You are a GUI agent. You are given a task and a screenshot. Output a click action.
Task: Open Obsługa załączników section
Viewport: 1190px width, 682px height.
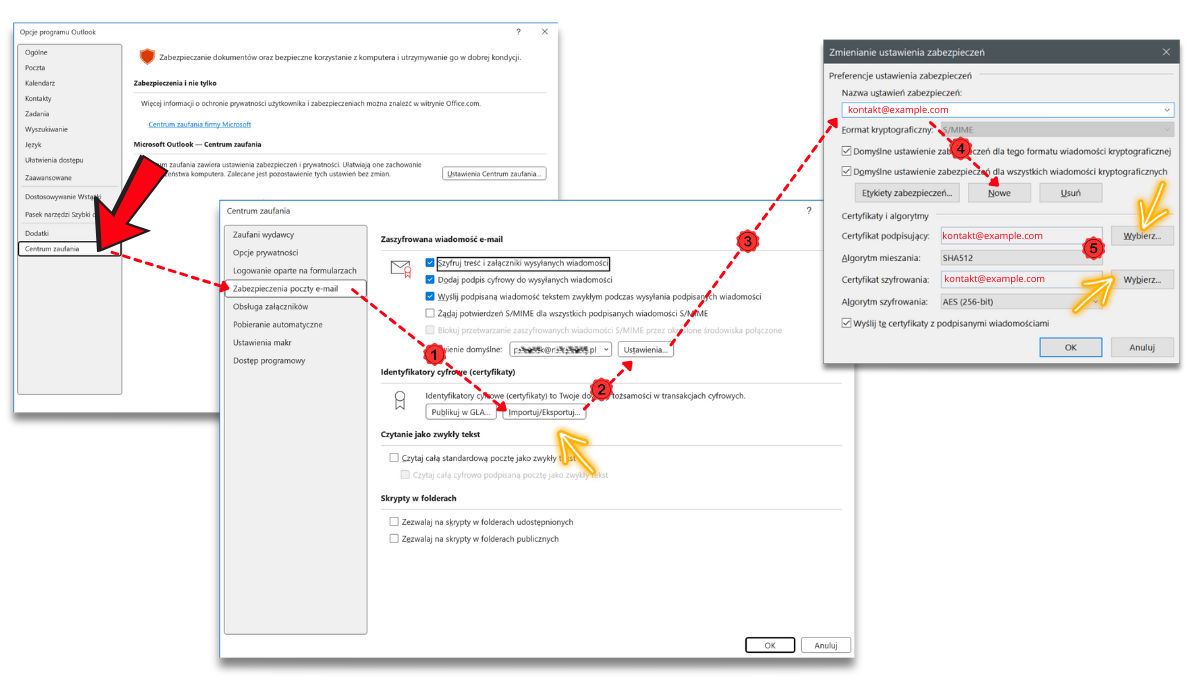[x=270, y=306]
